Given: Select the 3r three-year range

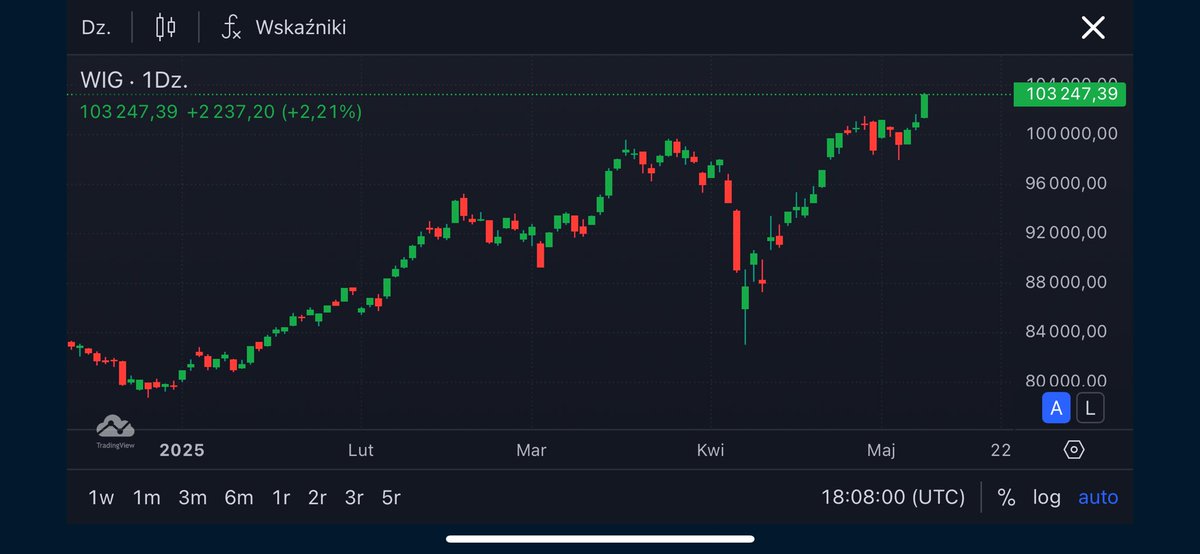Looking at the screenshot, I should tap(354, 497).
